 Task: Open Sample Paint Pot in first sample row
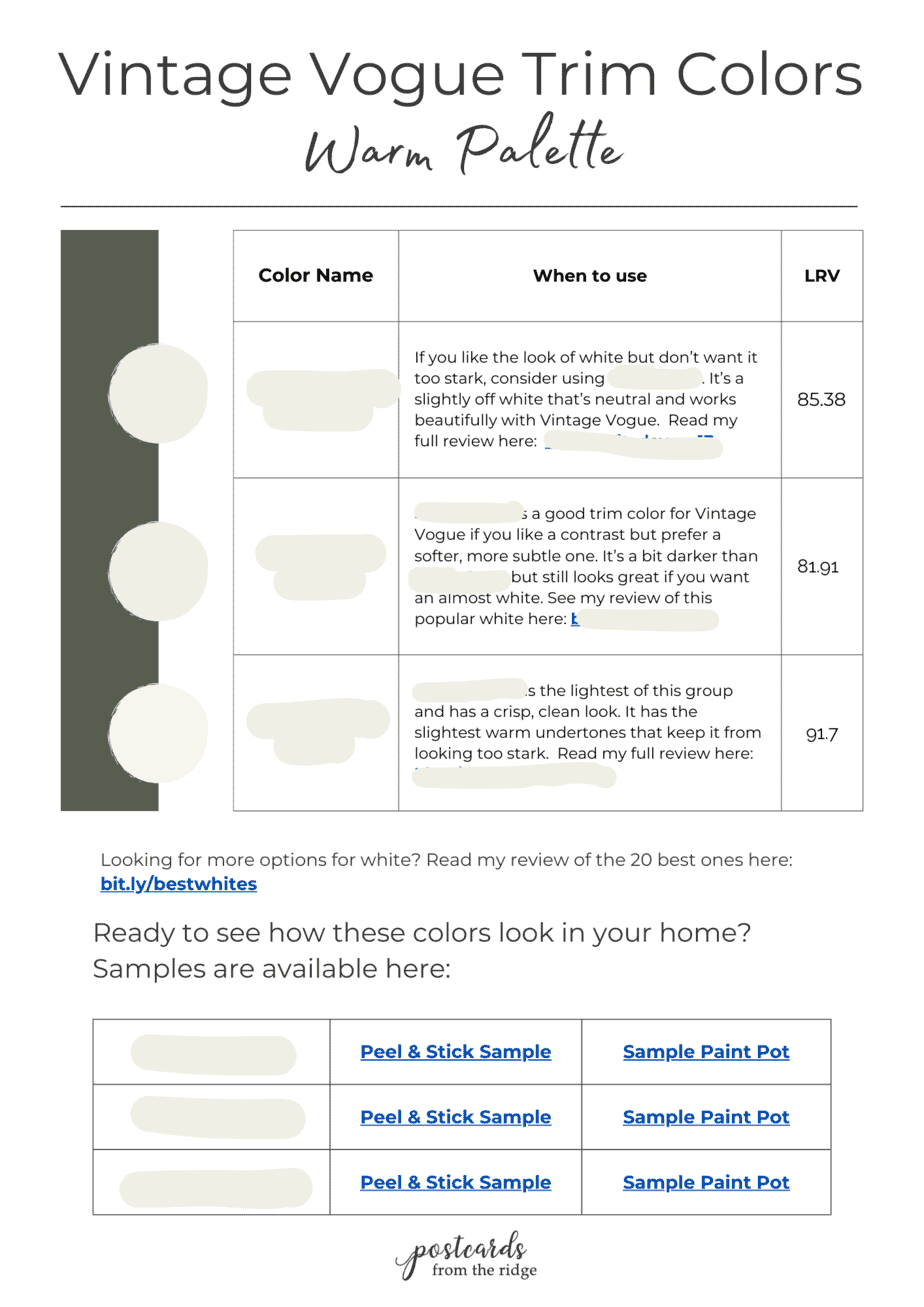[x=706, y=1052]
